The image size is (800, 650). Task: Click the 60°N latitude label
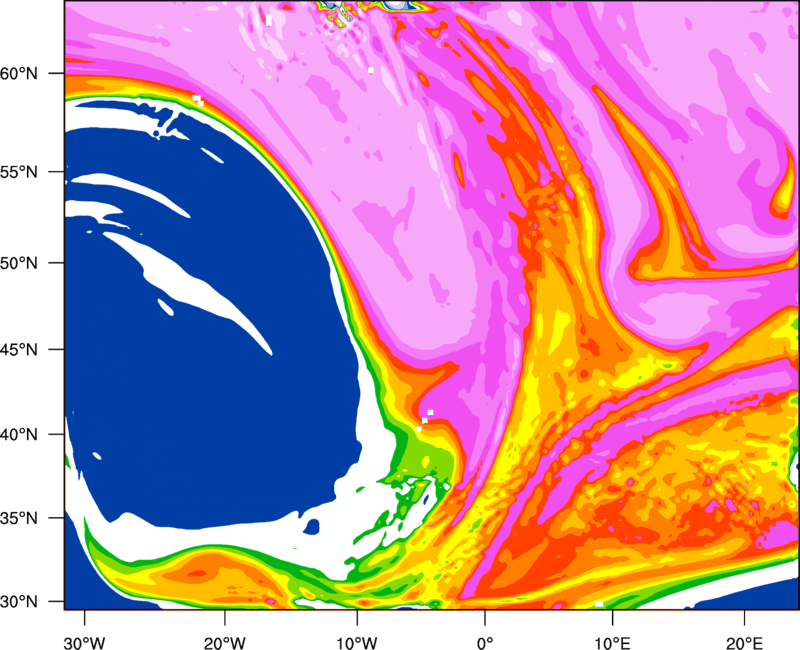pos(19,73)
